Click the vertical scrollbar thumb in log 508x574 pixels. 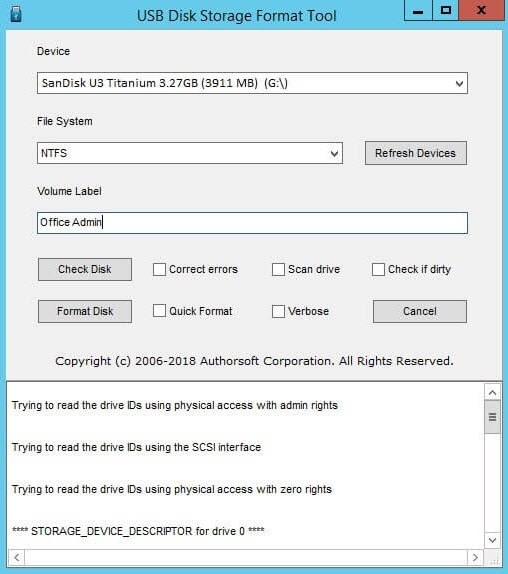click(x=492, y=417)
